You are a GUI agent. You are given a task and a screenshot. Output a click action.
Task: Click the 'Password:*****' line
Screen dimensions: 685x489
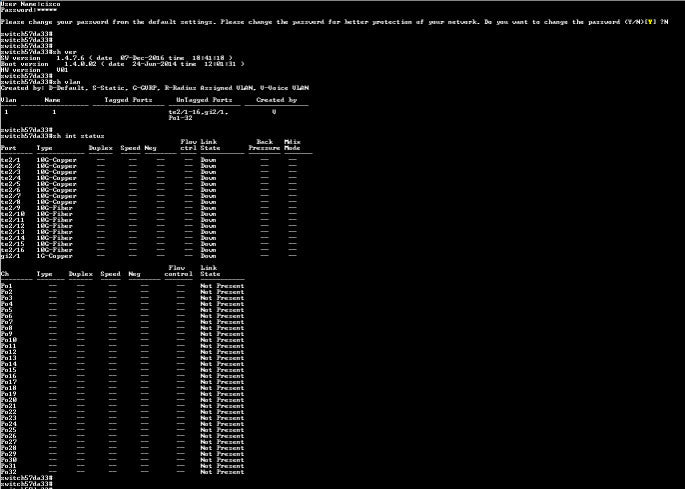tap(29, 10)
